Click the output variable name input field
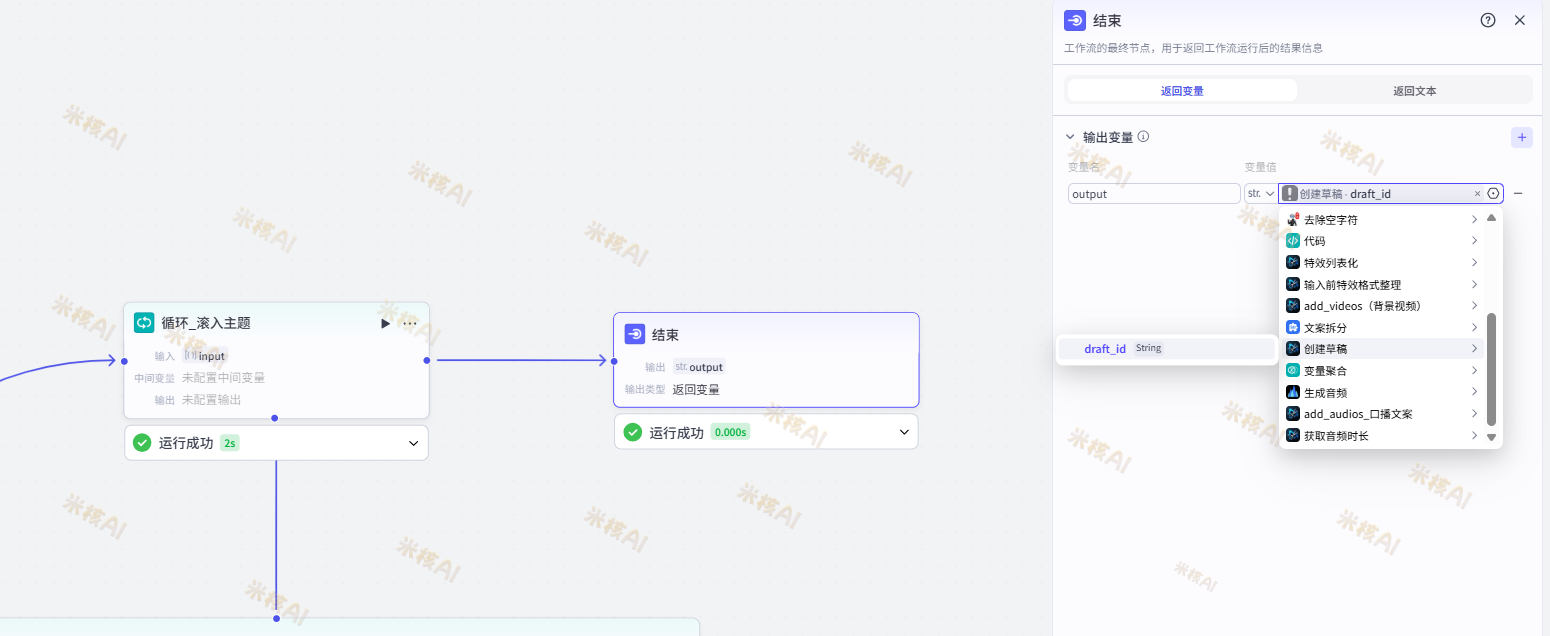 coord(1153,193)
